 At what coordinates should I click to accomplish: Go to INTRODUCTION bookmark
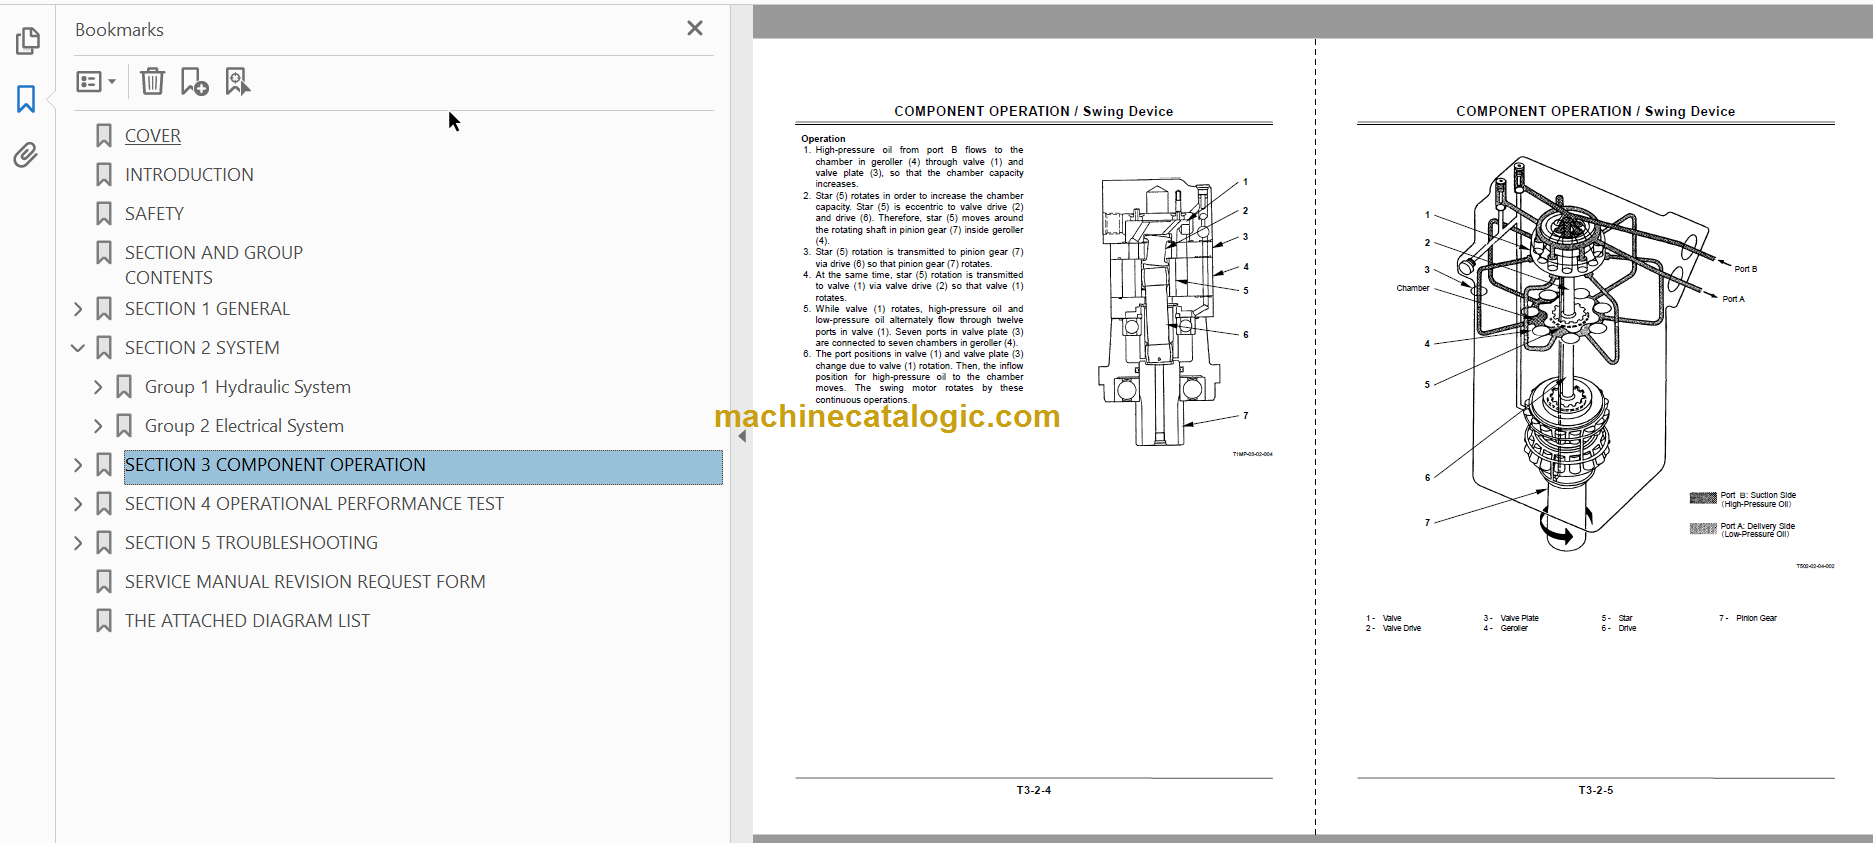(x=189, y=175)
